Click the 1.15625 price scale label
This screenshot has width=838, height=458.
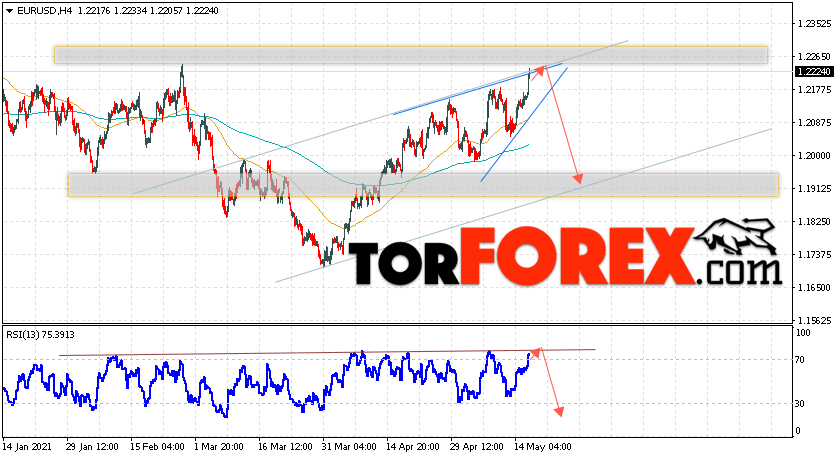(x=814, y=321)
